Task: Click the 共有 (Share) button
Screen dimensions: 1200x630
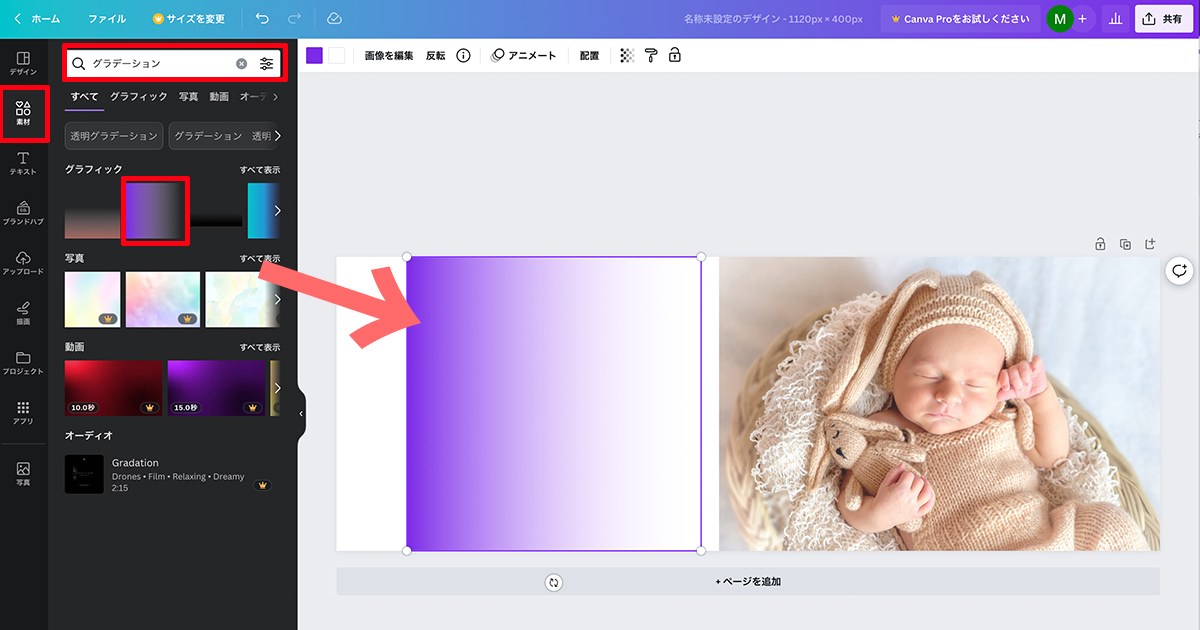Action: [x=1163, y=17]
